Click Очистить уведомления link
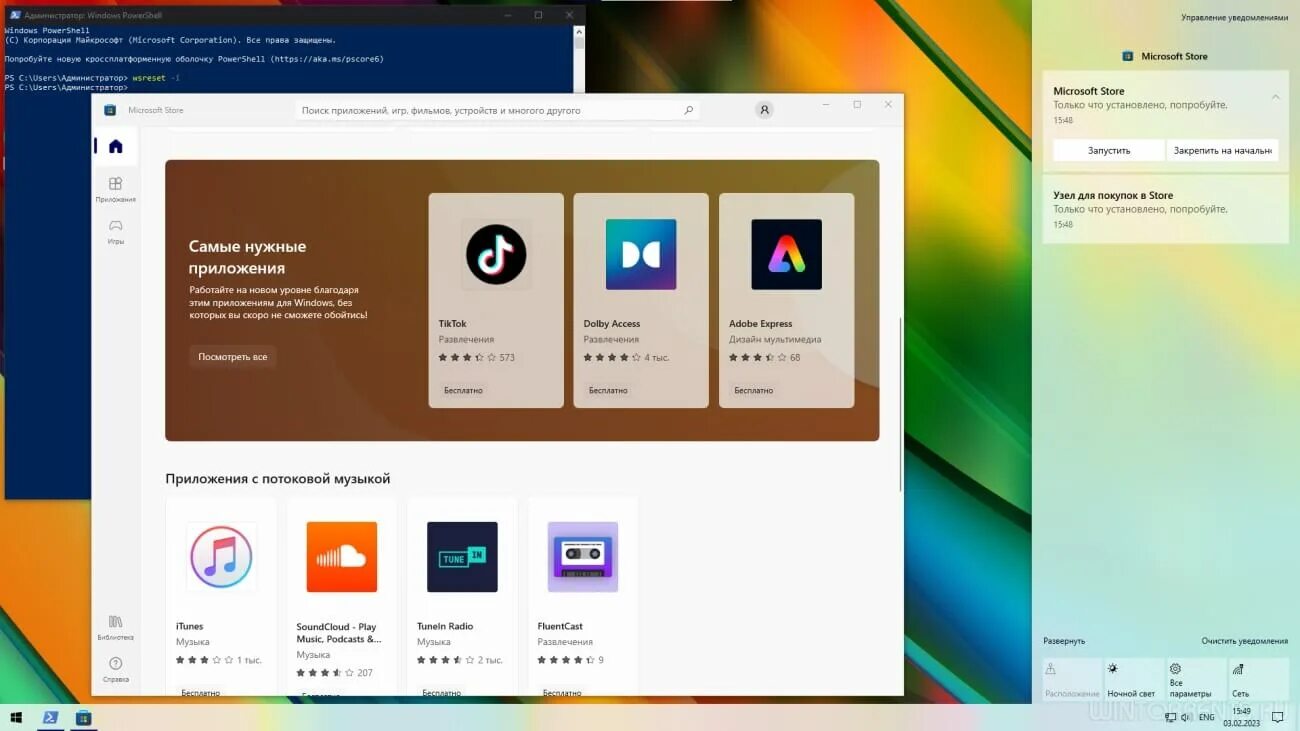This screenshot has height=731, width=1300. [1245, 641]
